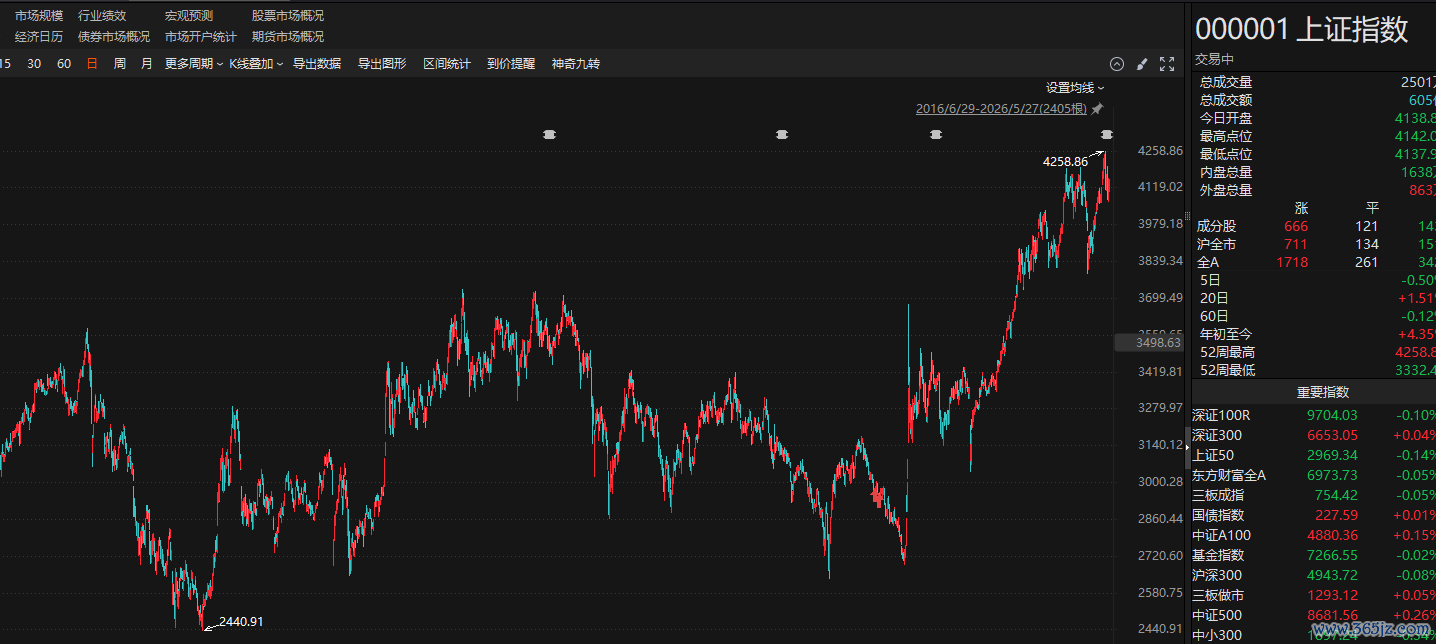Switch to the 15-minute period
The height and width of the screenshot is (644, 1436).
click(6, 64)
